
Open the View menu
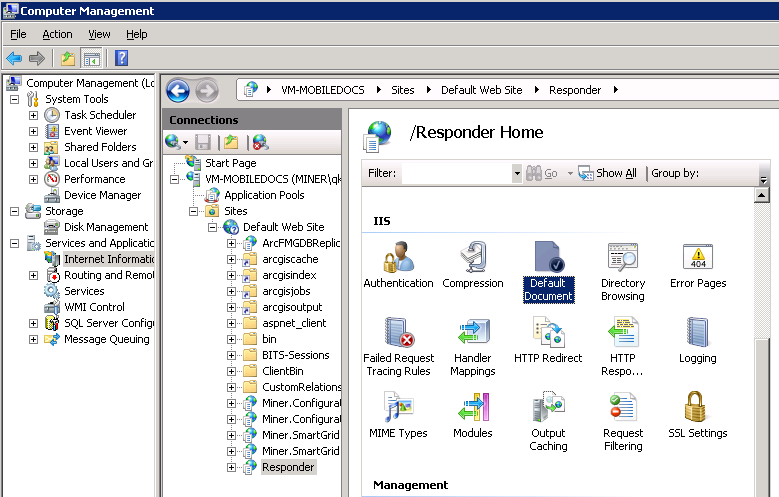pos(100,34)
